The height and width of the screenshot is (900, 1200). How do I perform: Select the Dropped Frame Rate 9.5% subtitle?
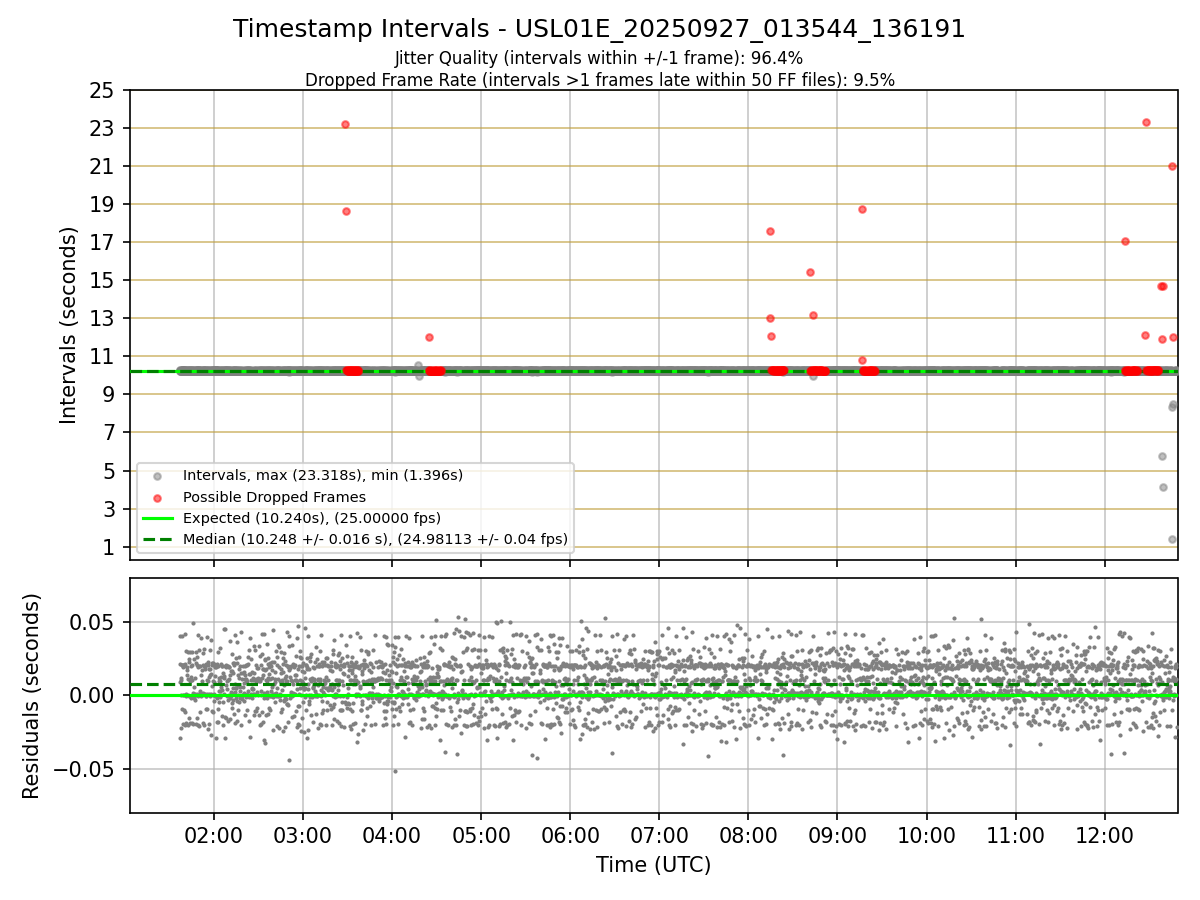pos(599,80)
